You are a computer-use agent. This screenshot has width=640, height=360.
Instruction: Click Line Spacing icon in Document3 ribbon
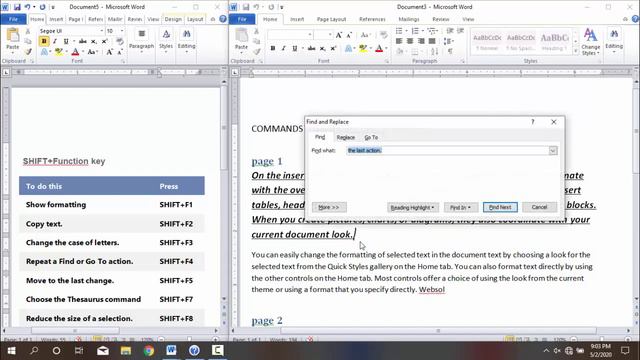point(448,41)
